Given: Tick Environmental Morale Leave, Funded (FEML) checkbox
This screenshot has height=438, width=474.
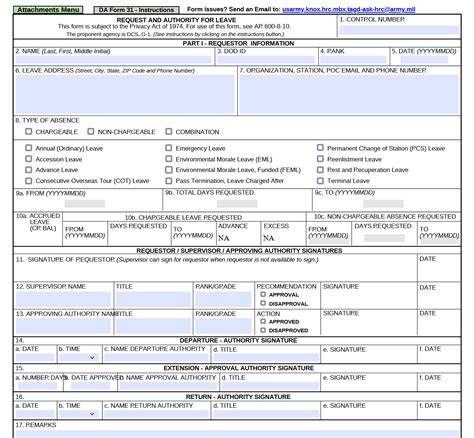Looking at the screenshot, I should [169, 170].
